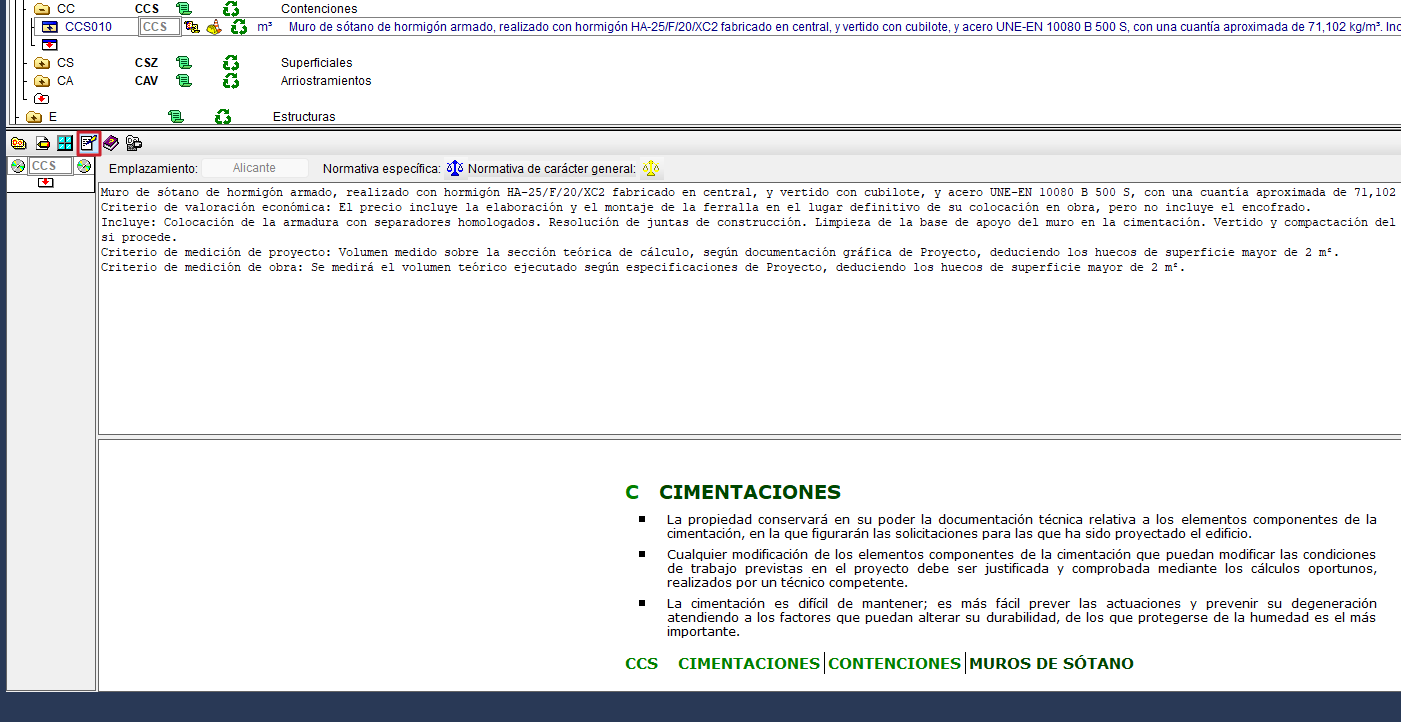Click the red arrow folder icon below CA
The image size is (1401, 722).
pos(42,99)
